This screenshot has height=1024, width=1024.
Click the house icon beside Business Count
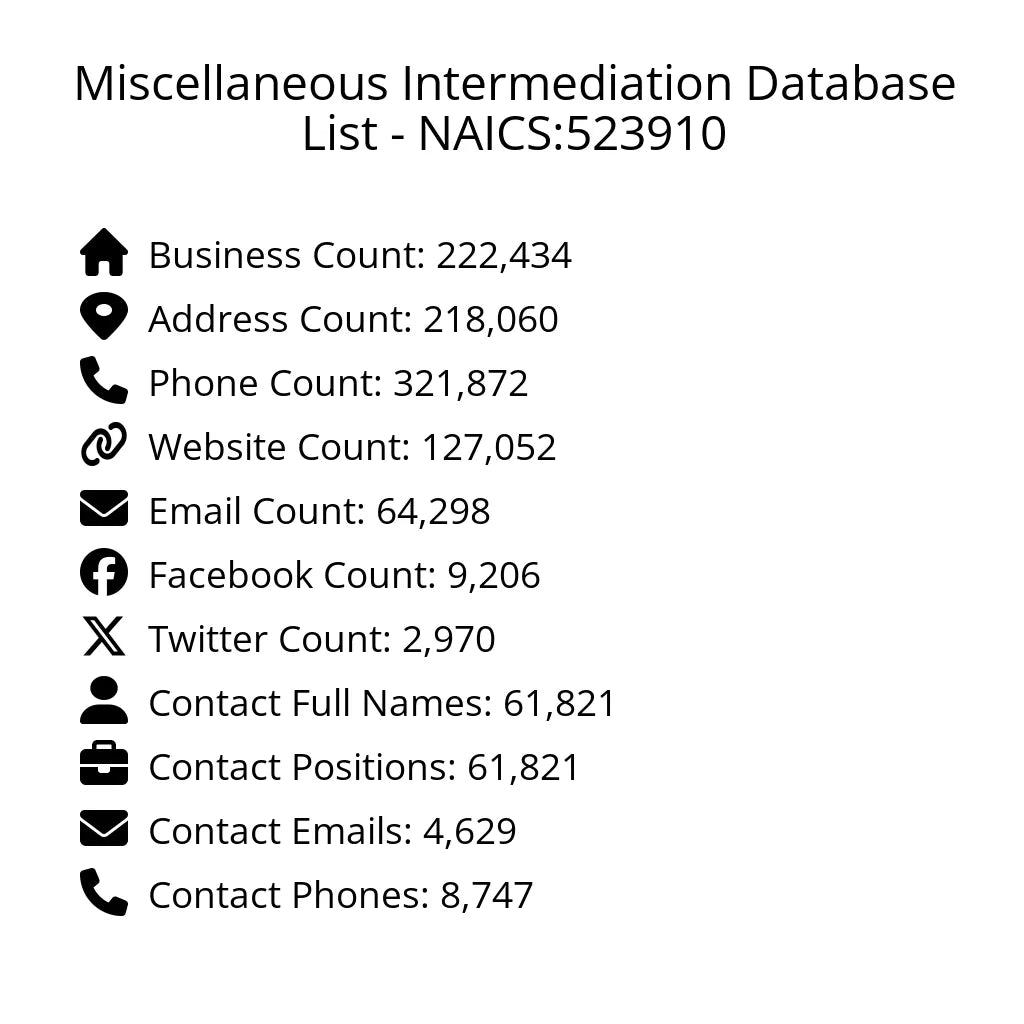(x=104, y=254)
